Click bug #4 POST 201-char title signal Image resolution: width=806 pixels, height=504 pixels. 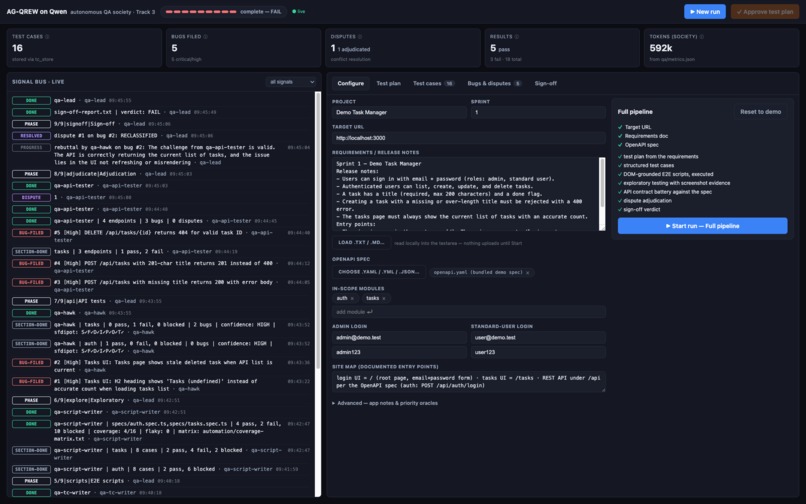[x=161, y=267]
